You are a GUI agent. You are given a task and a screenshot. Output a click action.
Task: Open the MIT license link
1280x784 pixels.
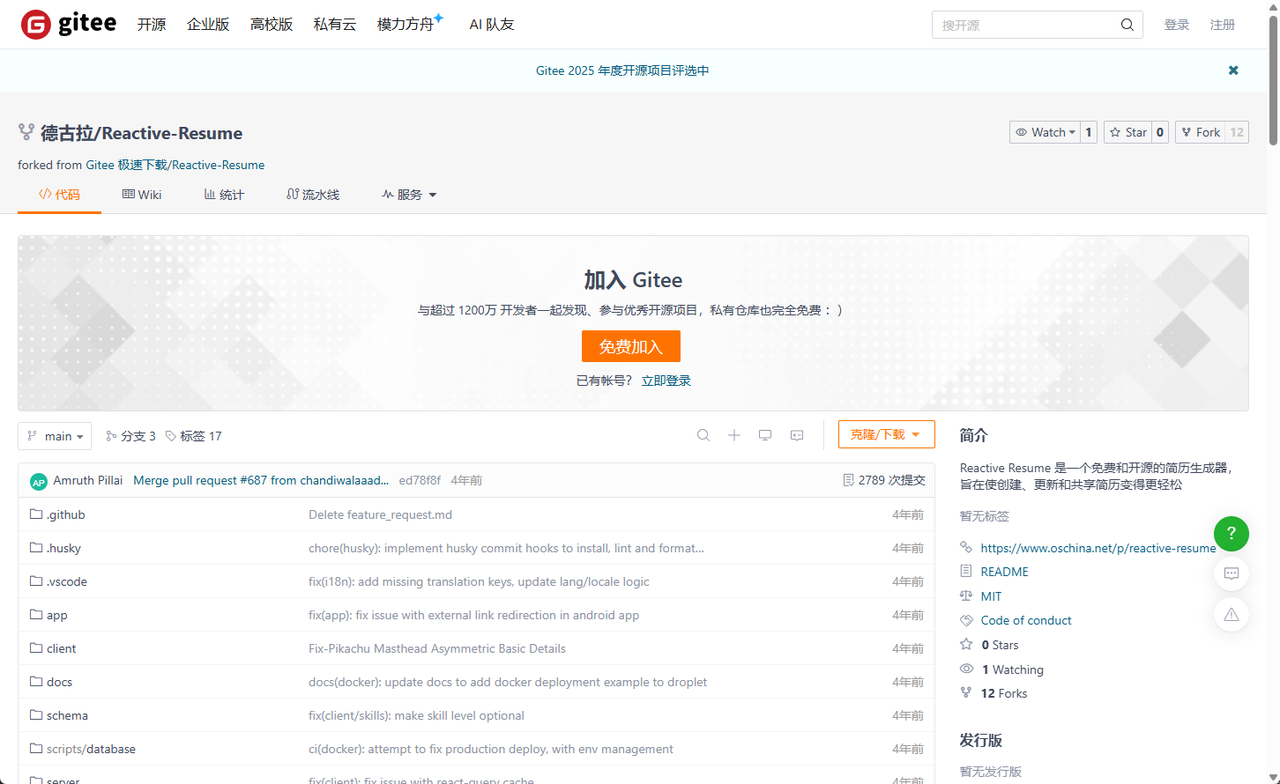click(x=991, y=596)
